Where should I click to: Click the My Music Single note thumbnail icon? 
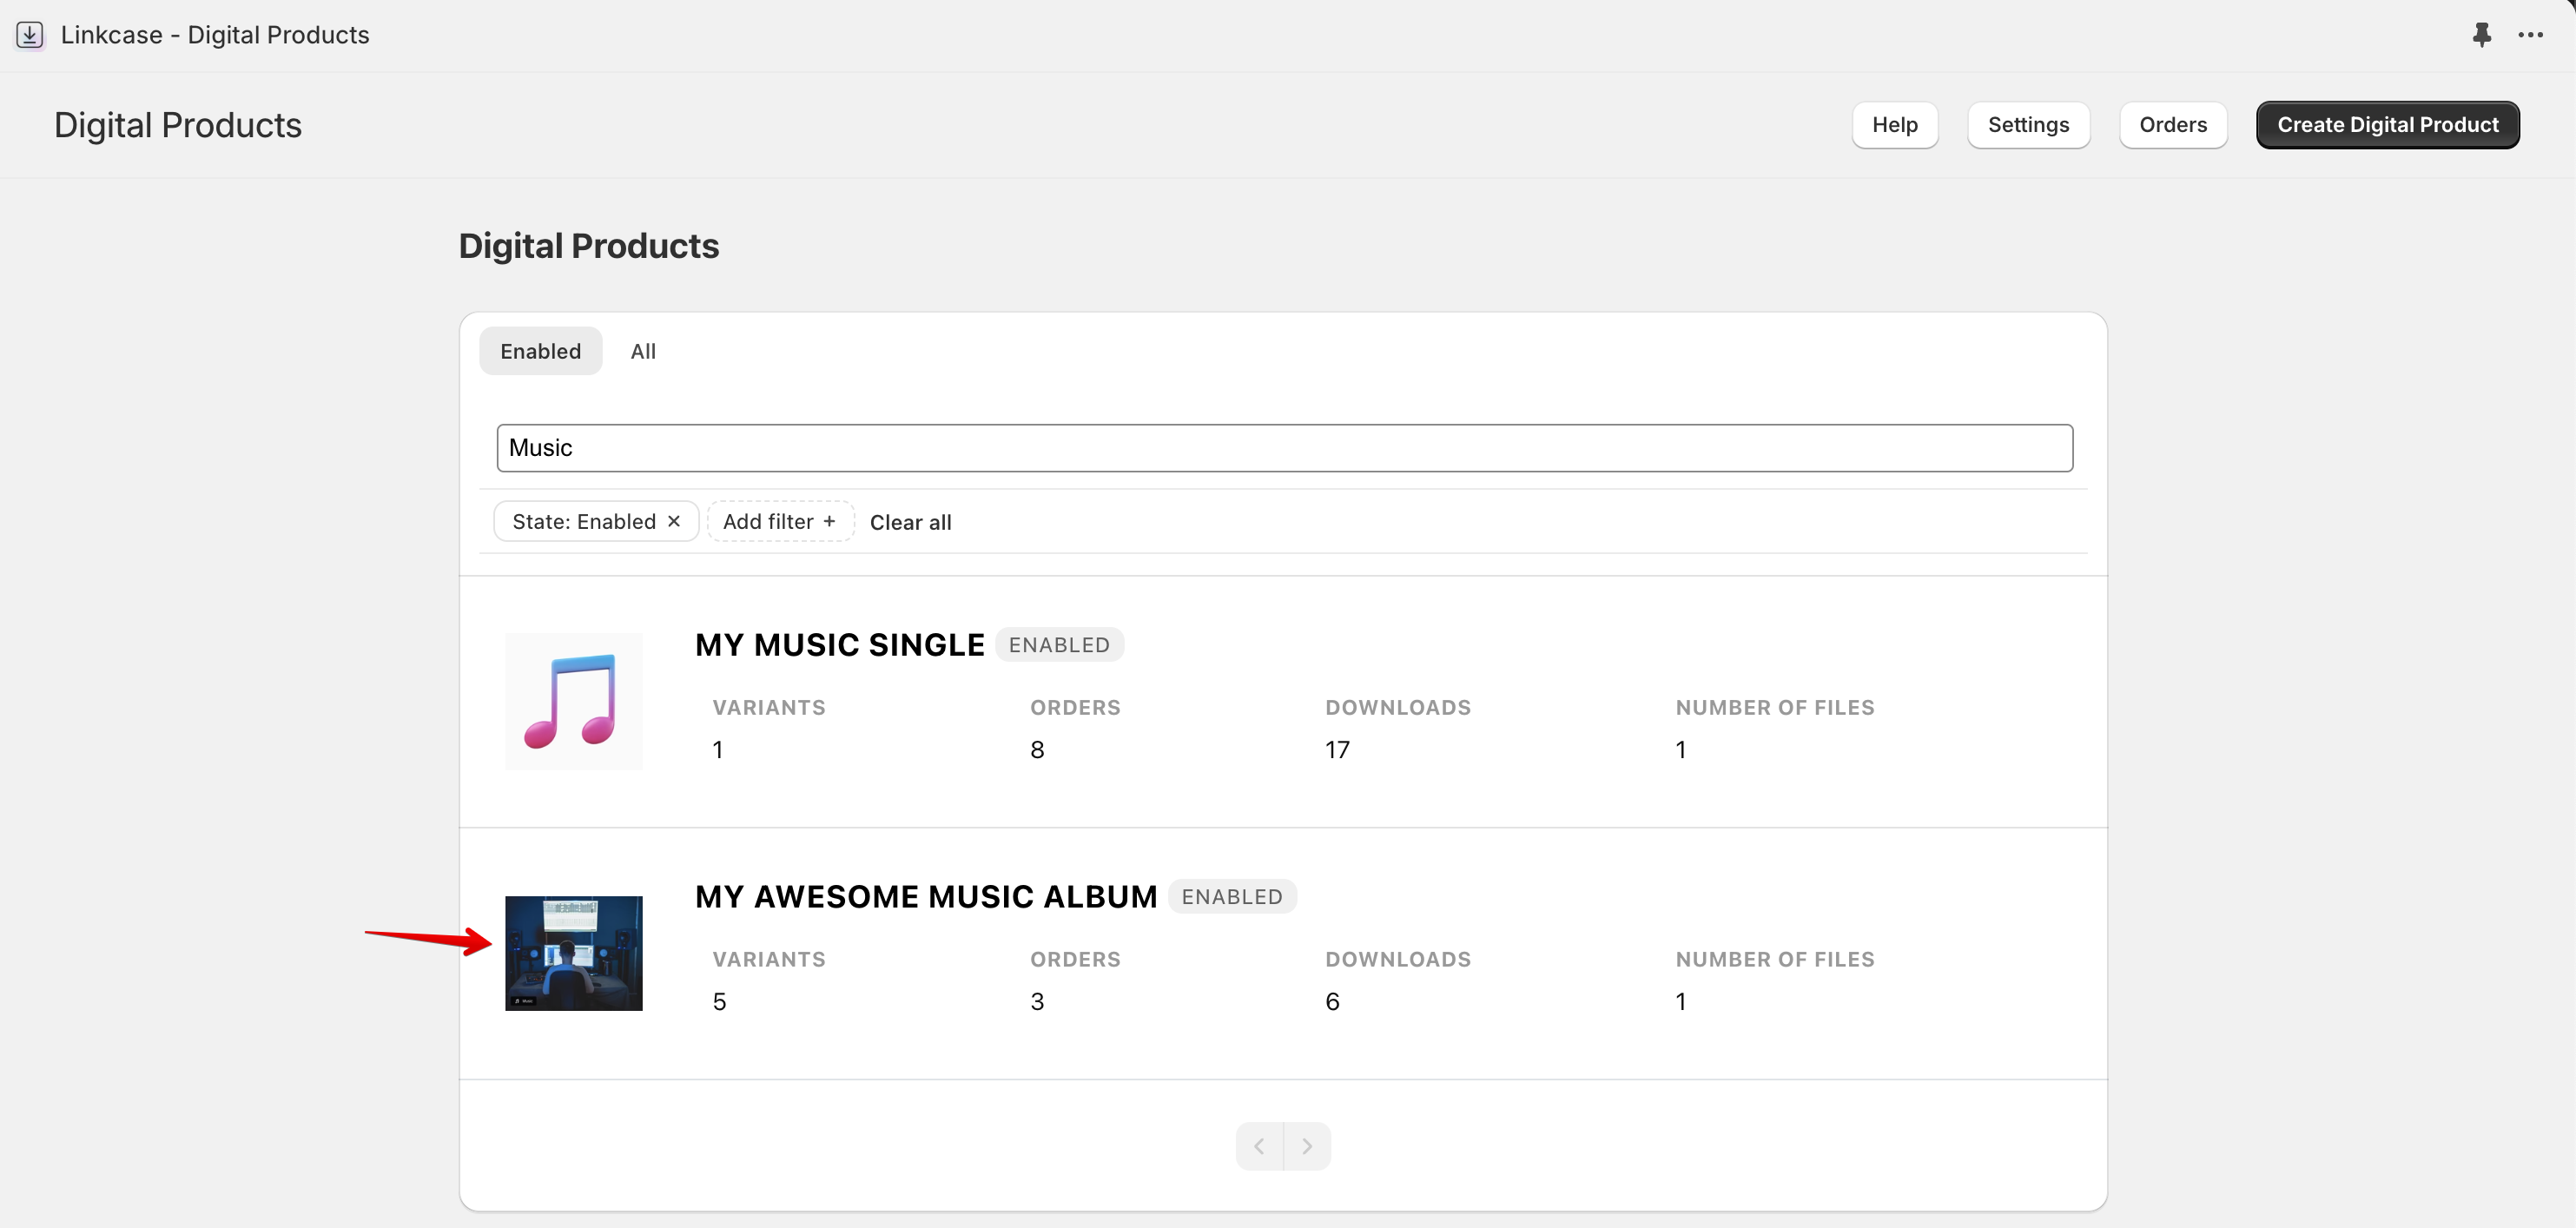(573, 701)
